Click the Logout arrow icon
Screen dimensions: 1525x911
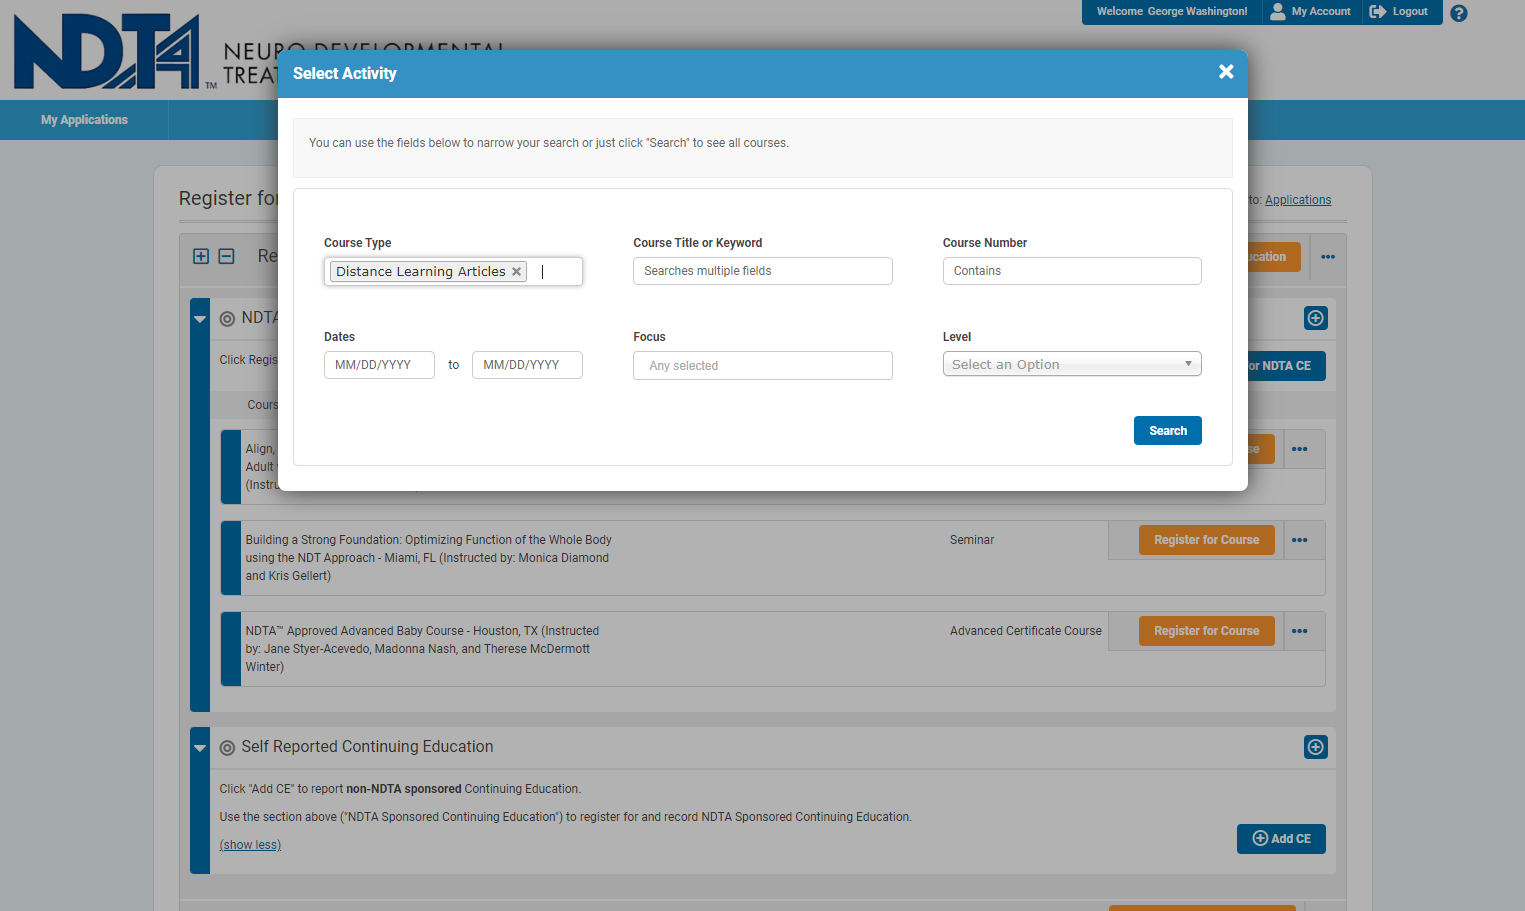pos(1378,12)
